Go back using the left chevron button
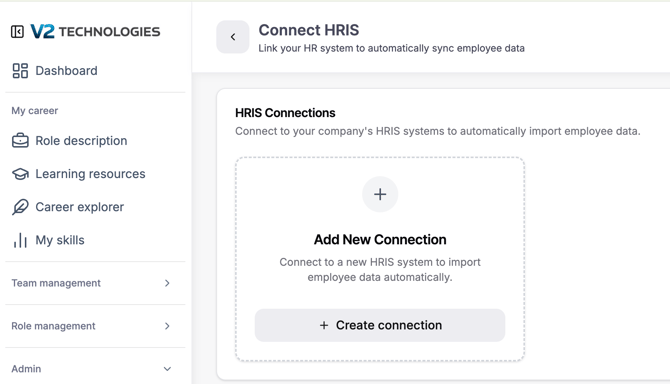 coord(233,37)
